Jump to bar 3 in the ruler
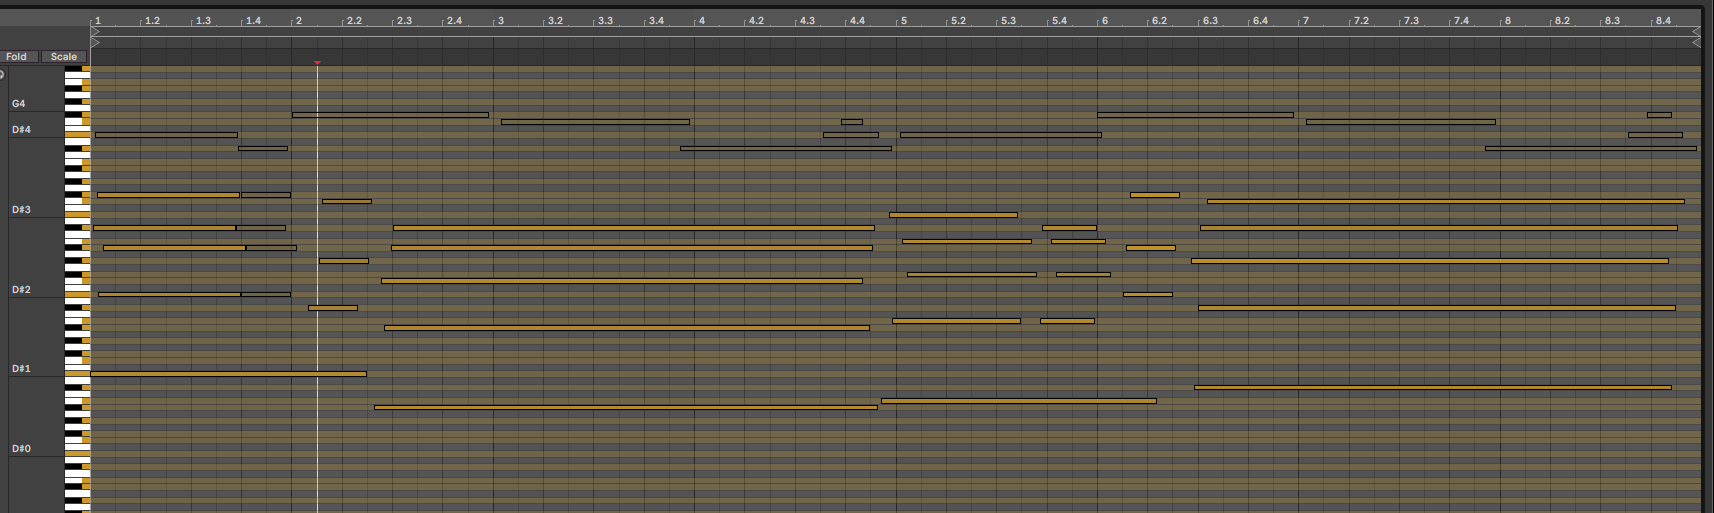Image resolution: width=1714 pixels, height=513 pixels. (501, 20)
